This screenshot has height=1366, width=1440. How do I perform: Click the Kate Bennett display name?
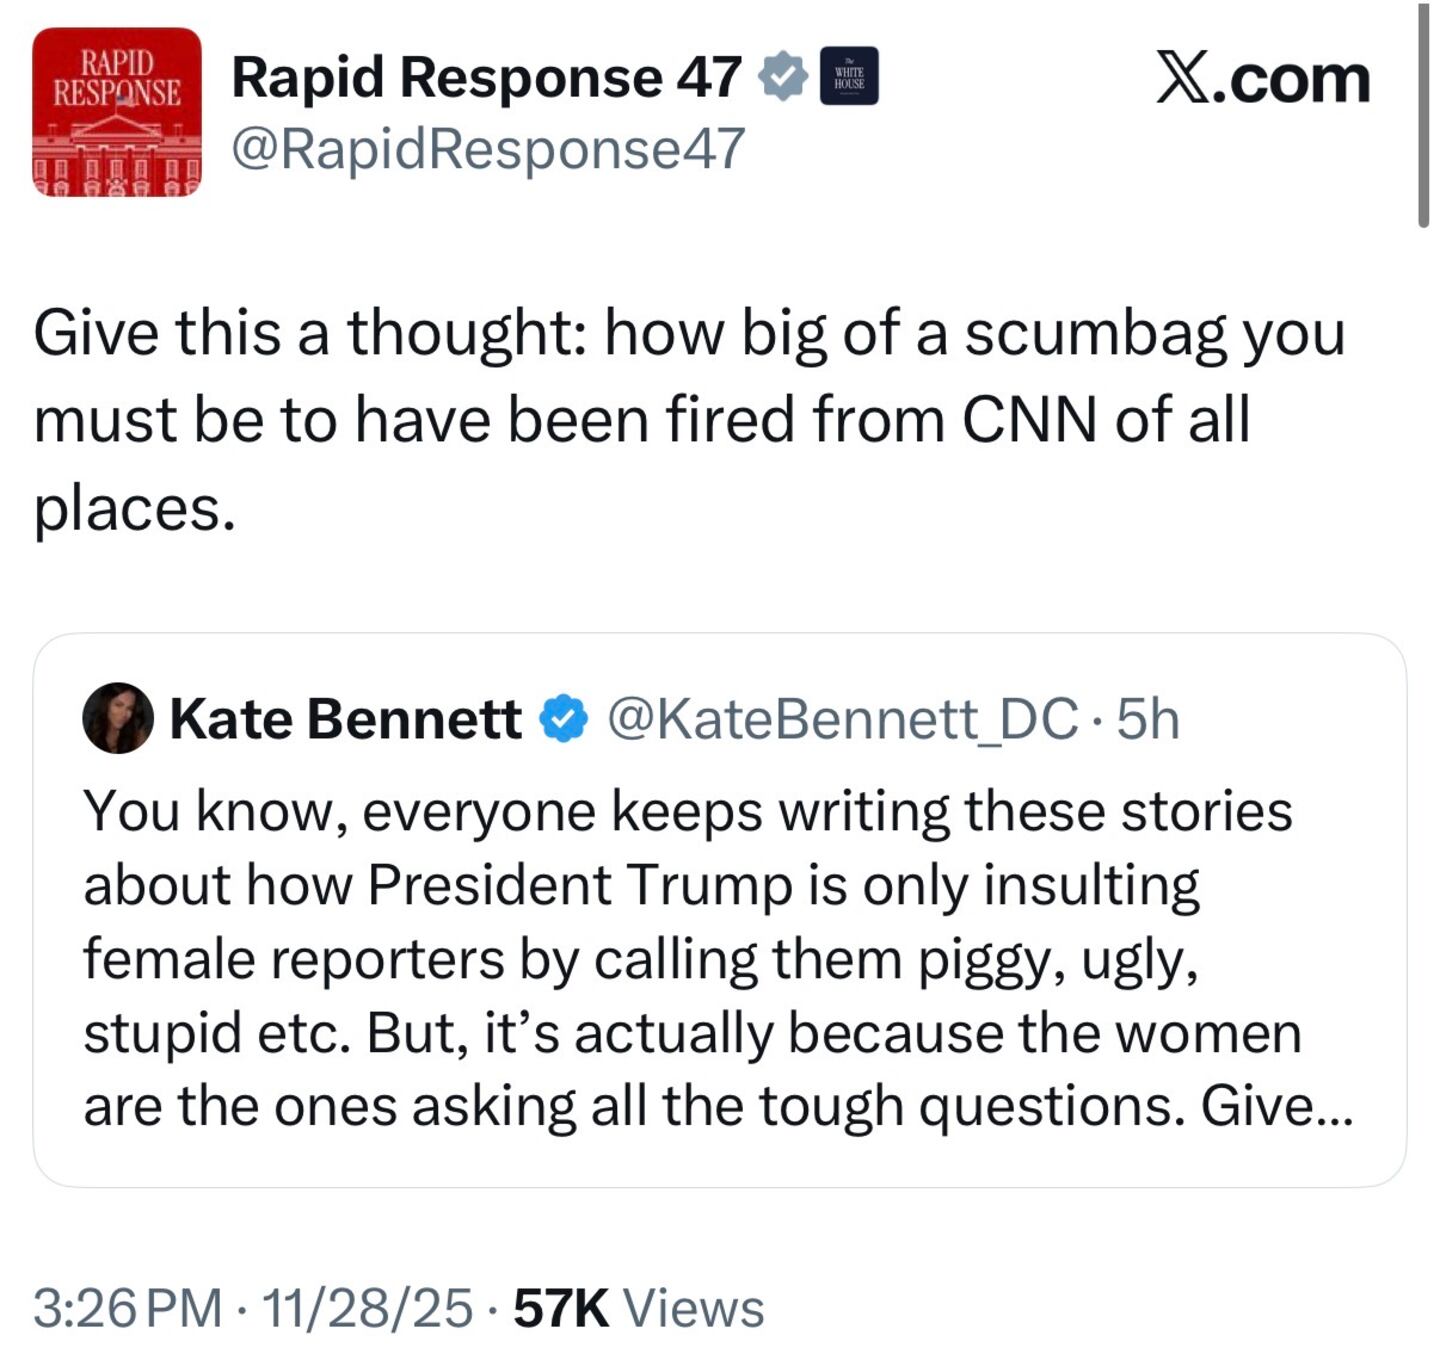345,716
